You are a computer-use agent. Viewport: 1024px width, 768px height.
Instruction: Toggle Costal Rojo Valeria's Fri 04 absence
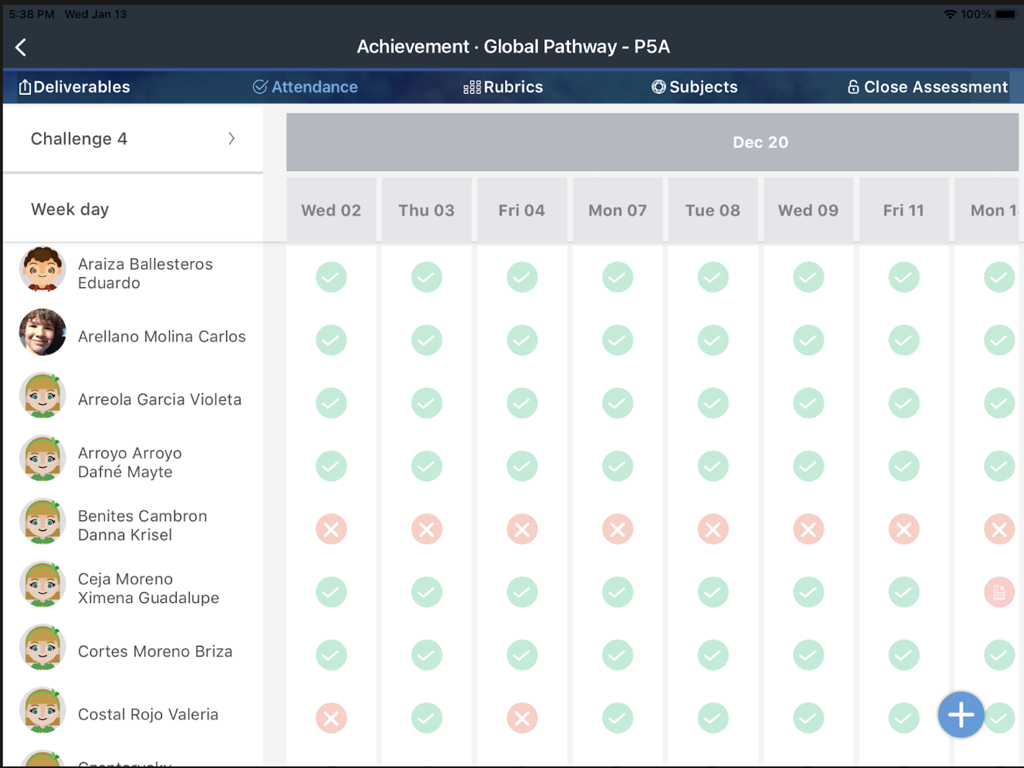521,718
